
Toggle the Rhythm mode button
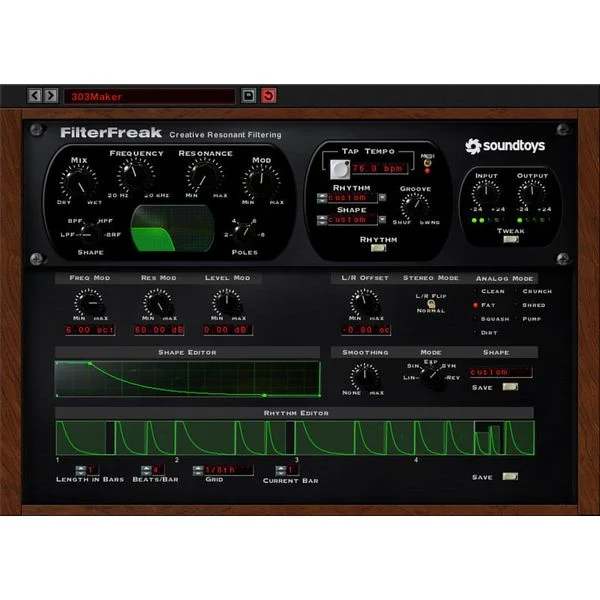coord(378,248)
